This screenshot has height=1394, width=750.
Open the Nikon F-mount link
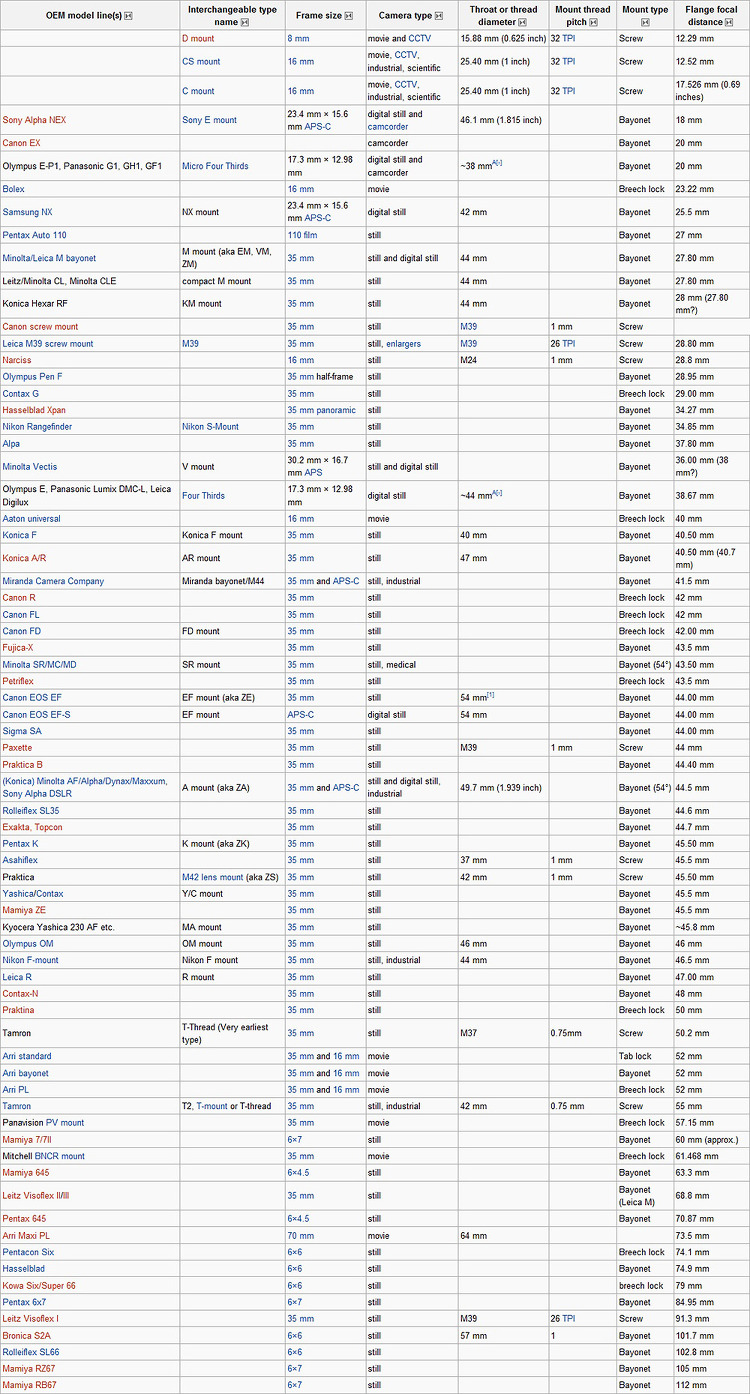(30, 960)
